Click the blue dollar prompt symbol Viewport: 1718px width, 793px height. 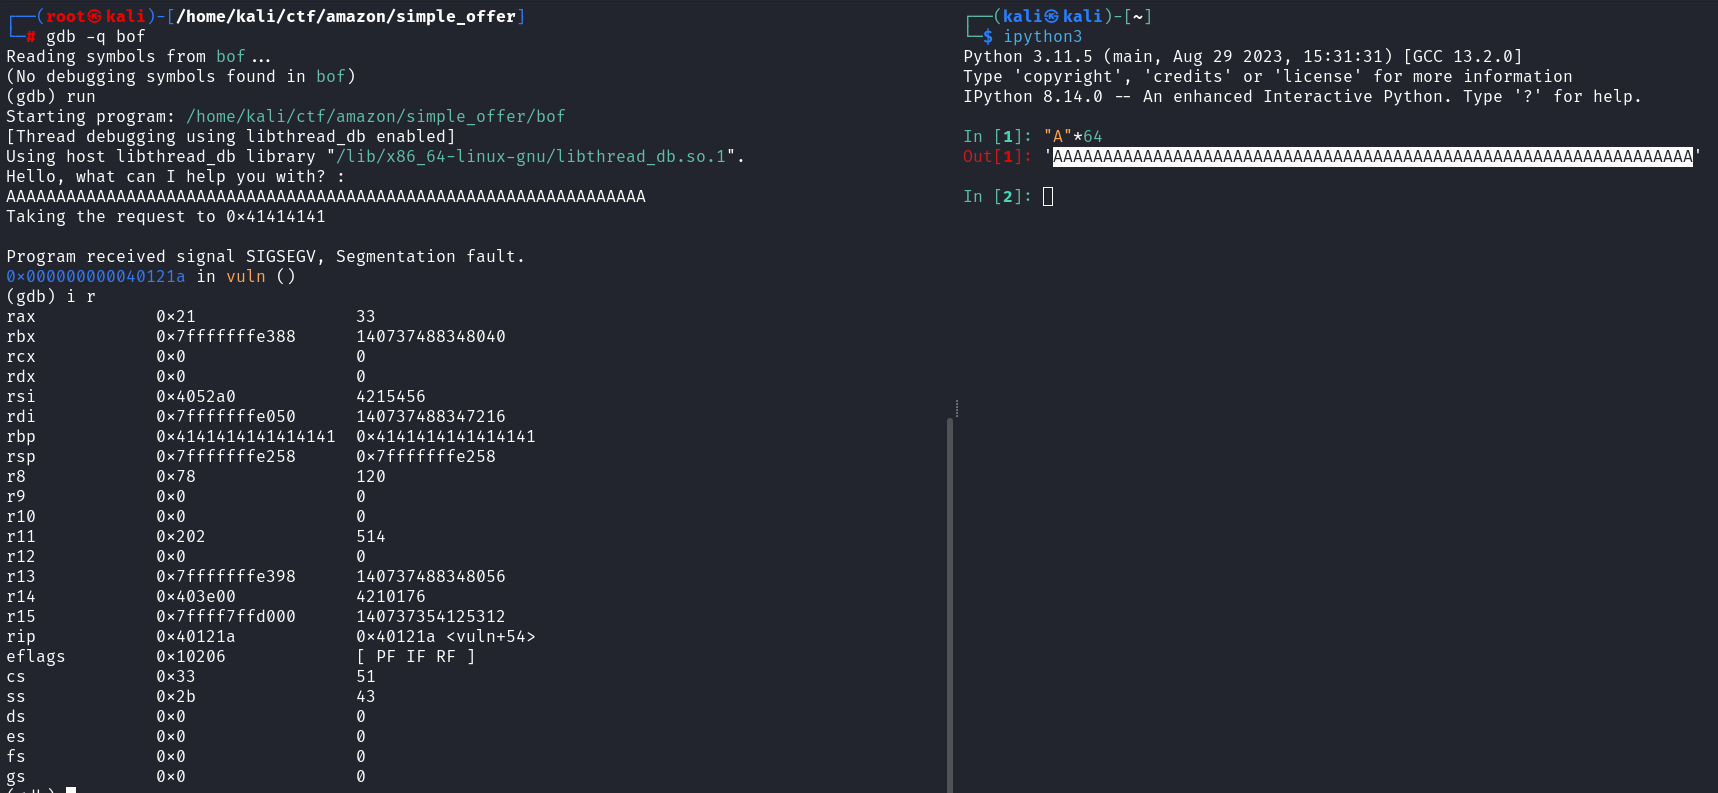pyautogui.click(x=988, y=37)
